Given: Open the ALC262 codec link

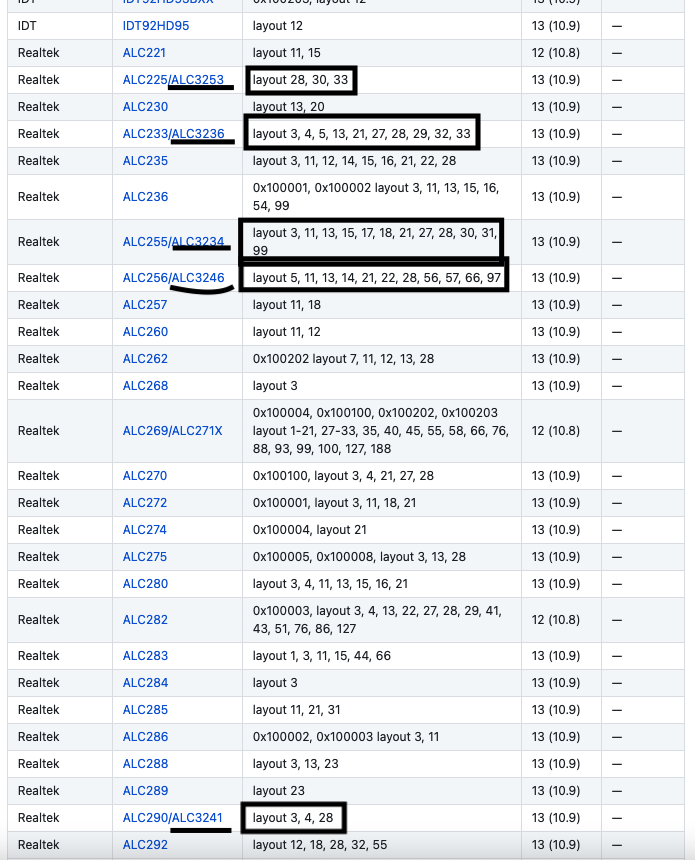Looking at the screenshot, I should pyautogui.click(x=145, y=358).
